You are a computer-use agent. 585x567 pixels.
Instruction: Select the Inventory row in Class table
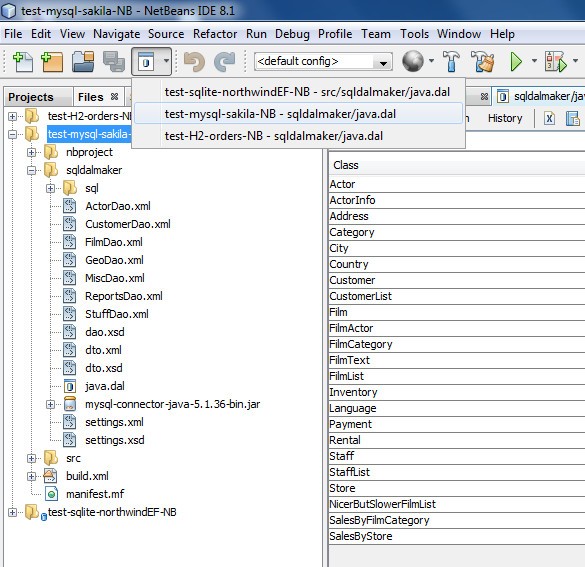(x=457, y=392)
